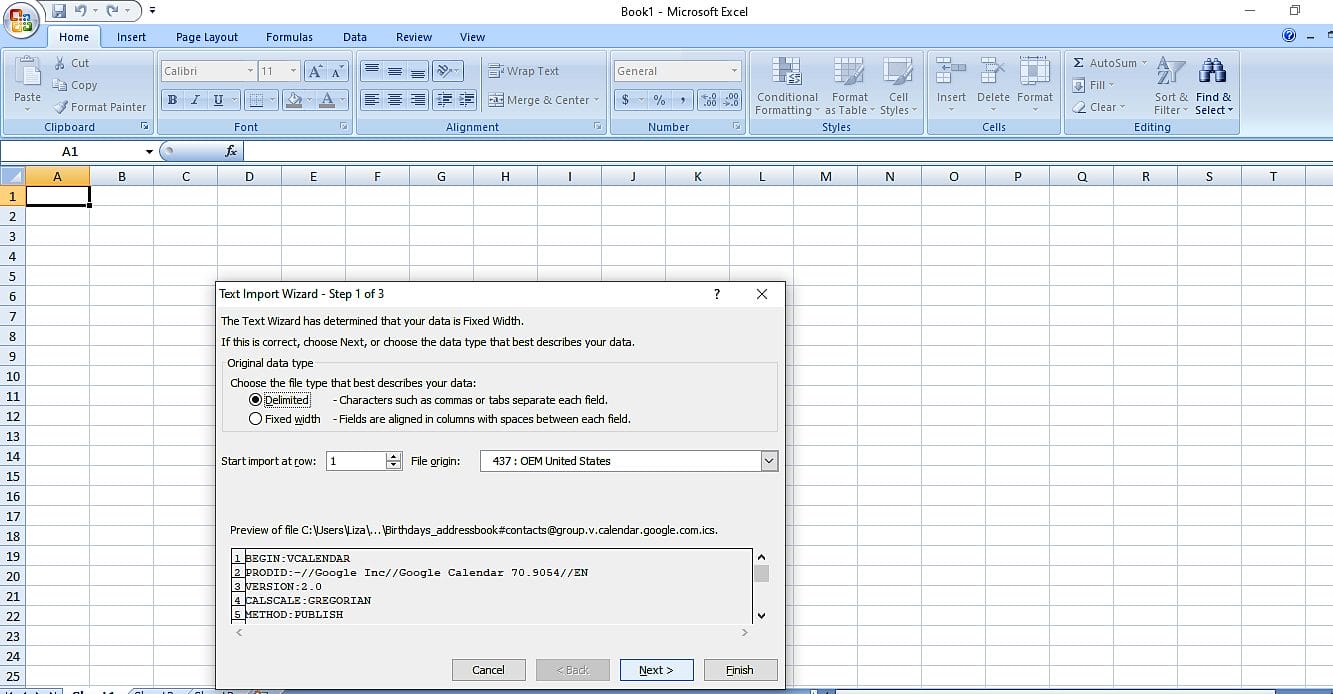The height and width of the screenshot is (694, 1333).
Task: Click the Next button in the wizard
Action: (656, 669)
